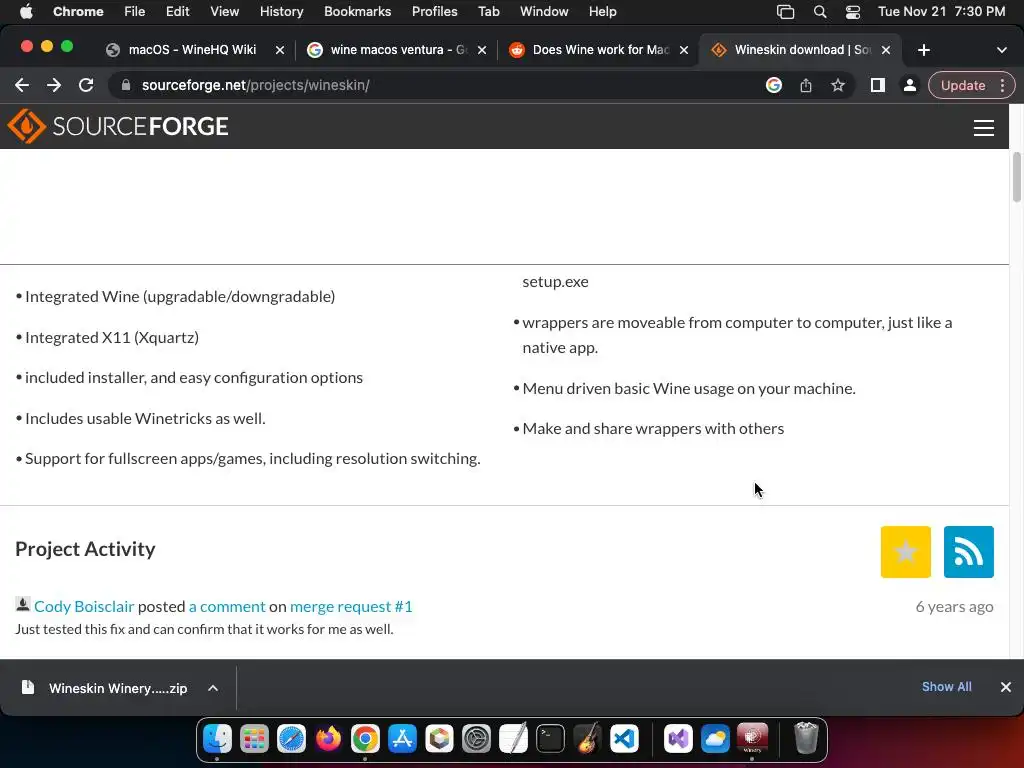
Task: Open Visual Studio Code from the Dock
Action: (624, 739)
